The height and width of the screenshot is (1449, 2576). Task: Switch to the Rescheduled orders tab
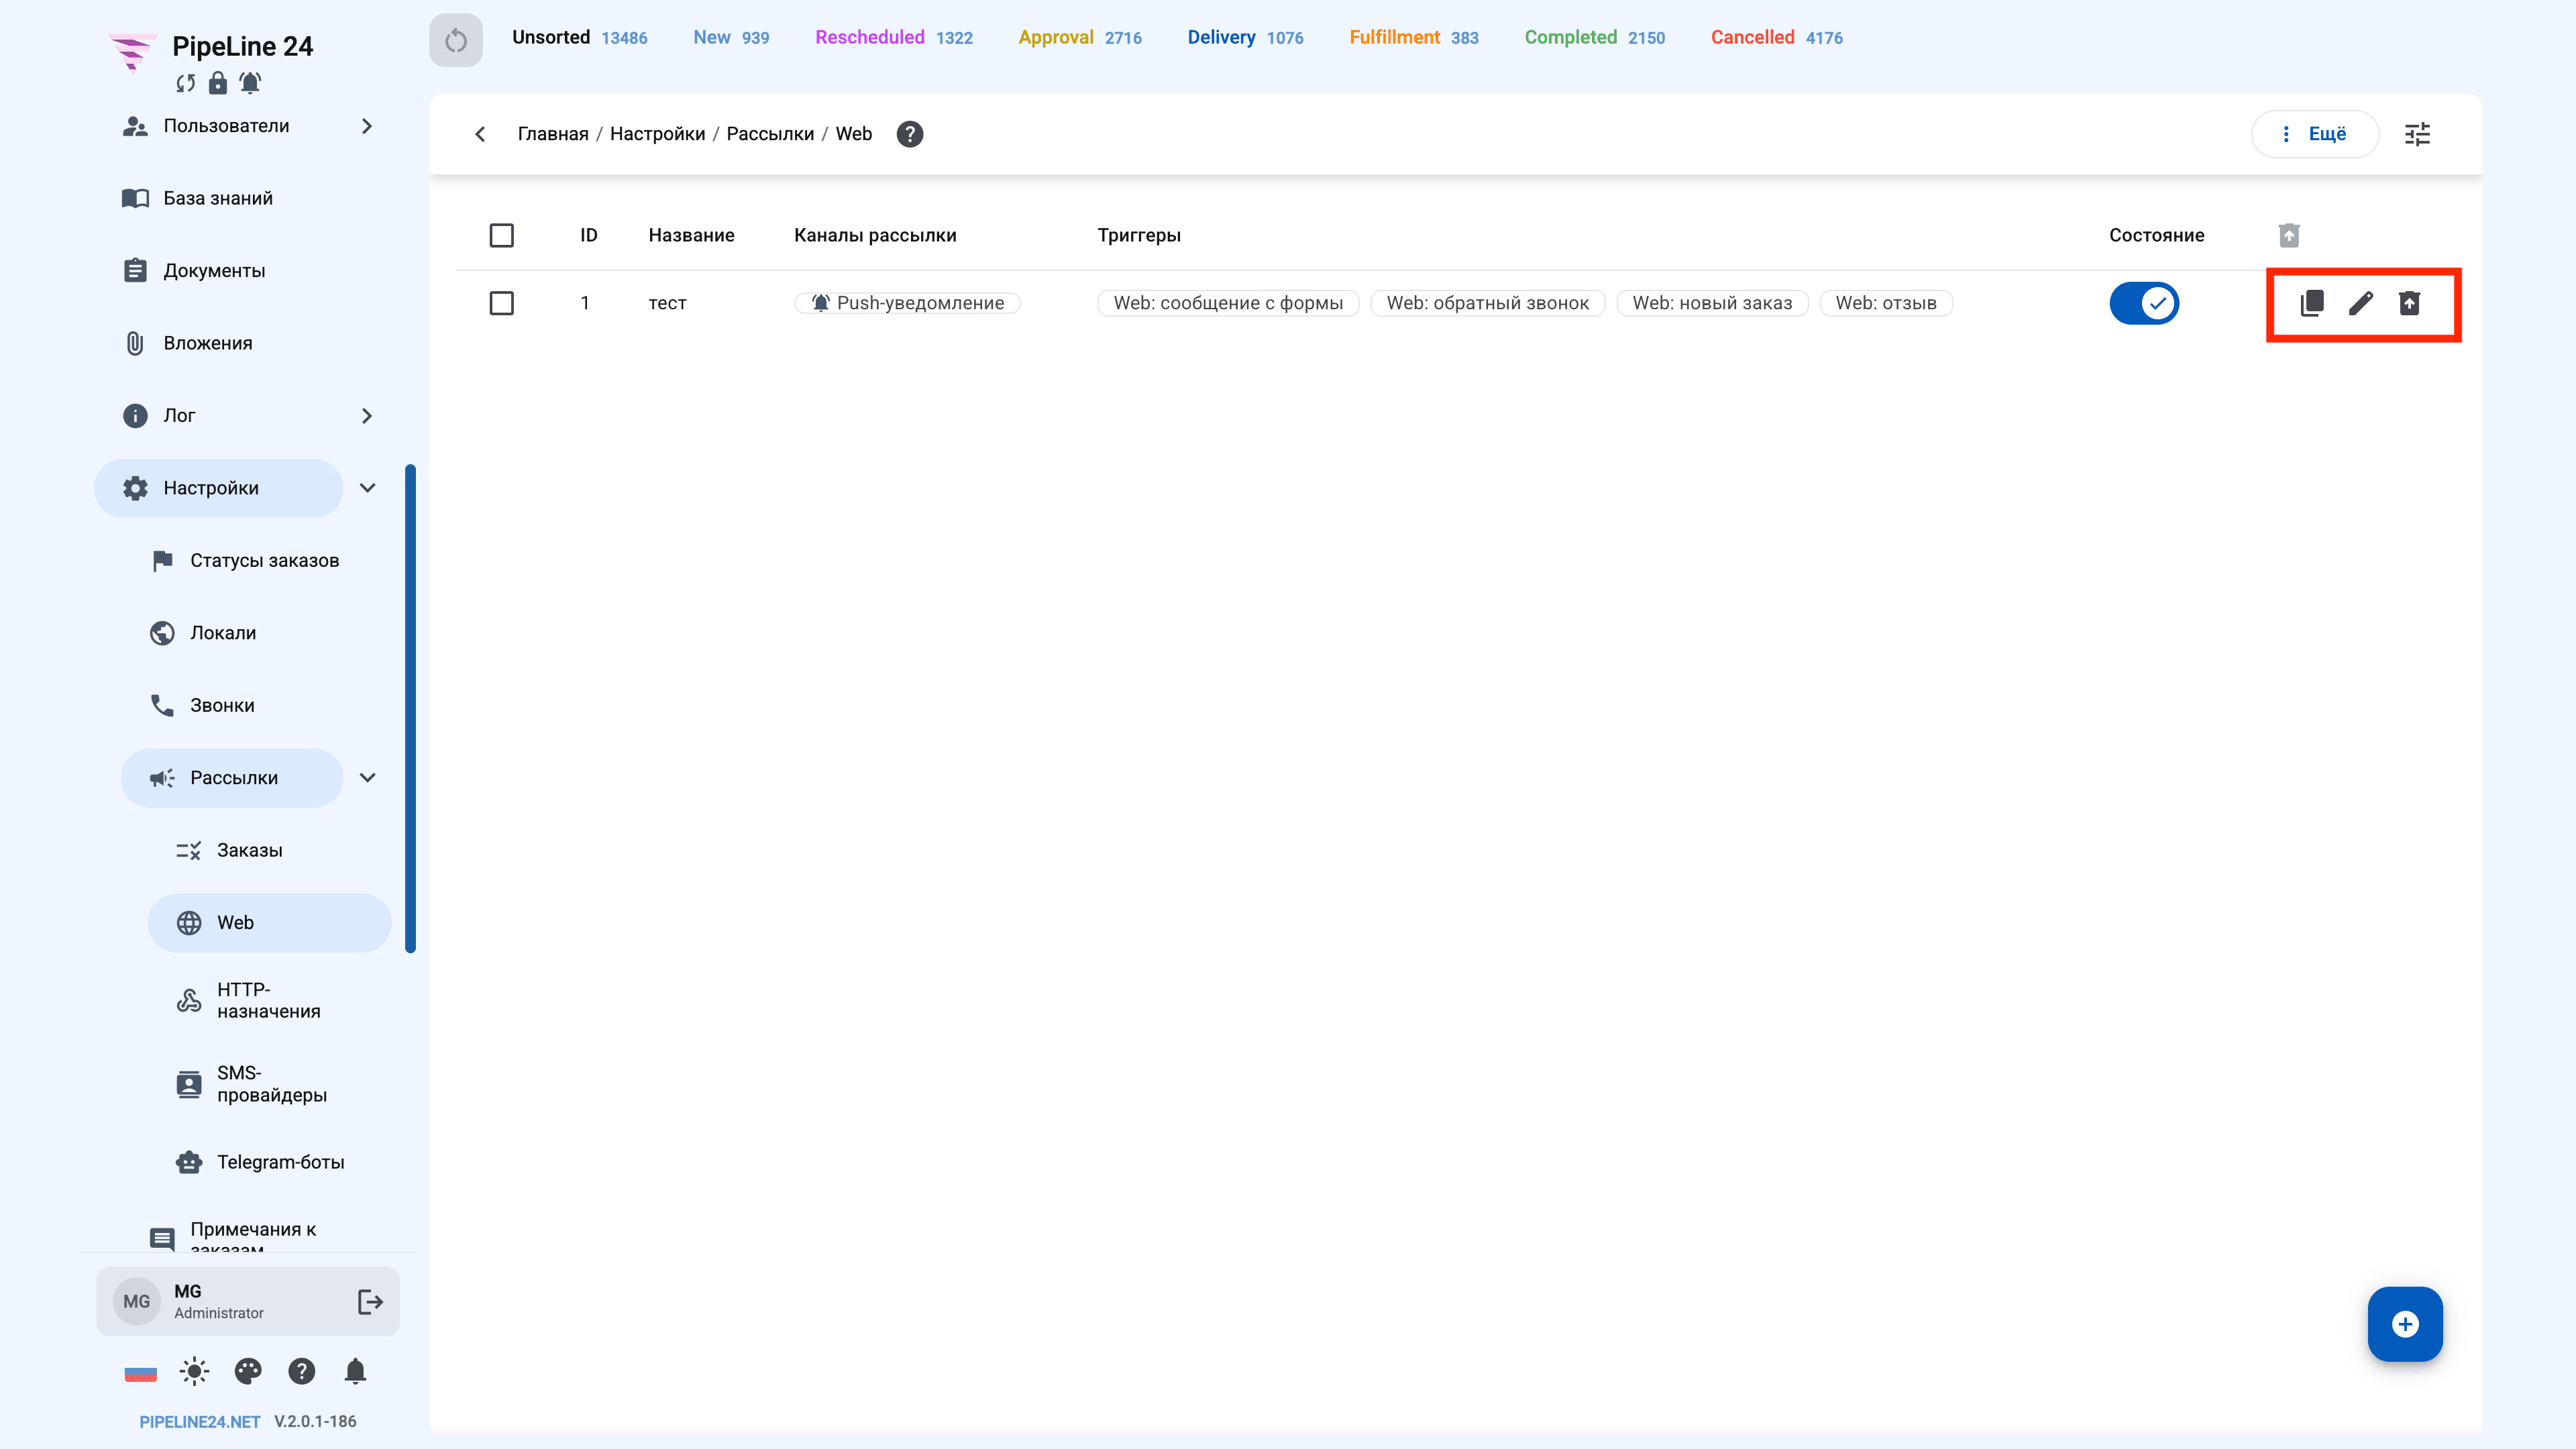[893, 38]
